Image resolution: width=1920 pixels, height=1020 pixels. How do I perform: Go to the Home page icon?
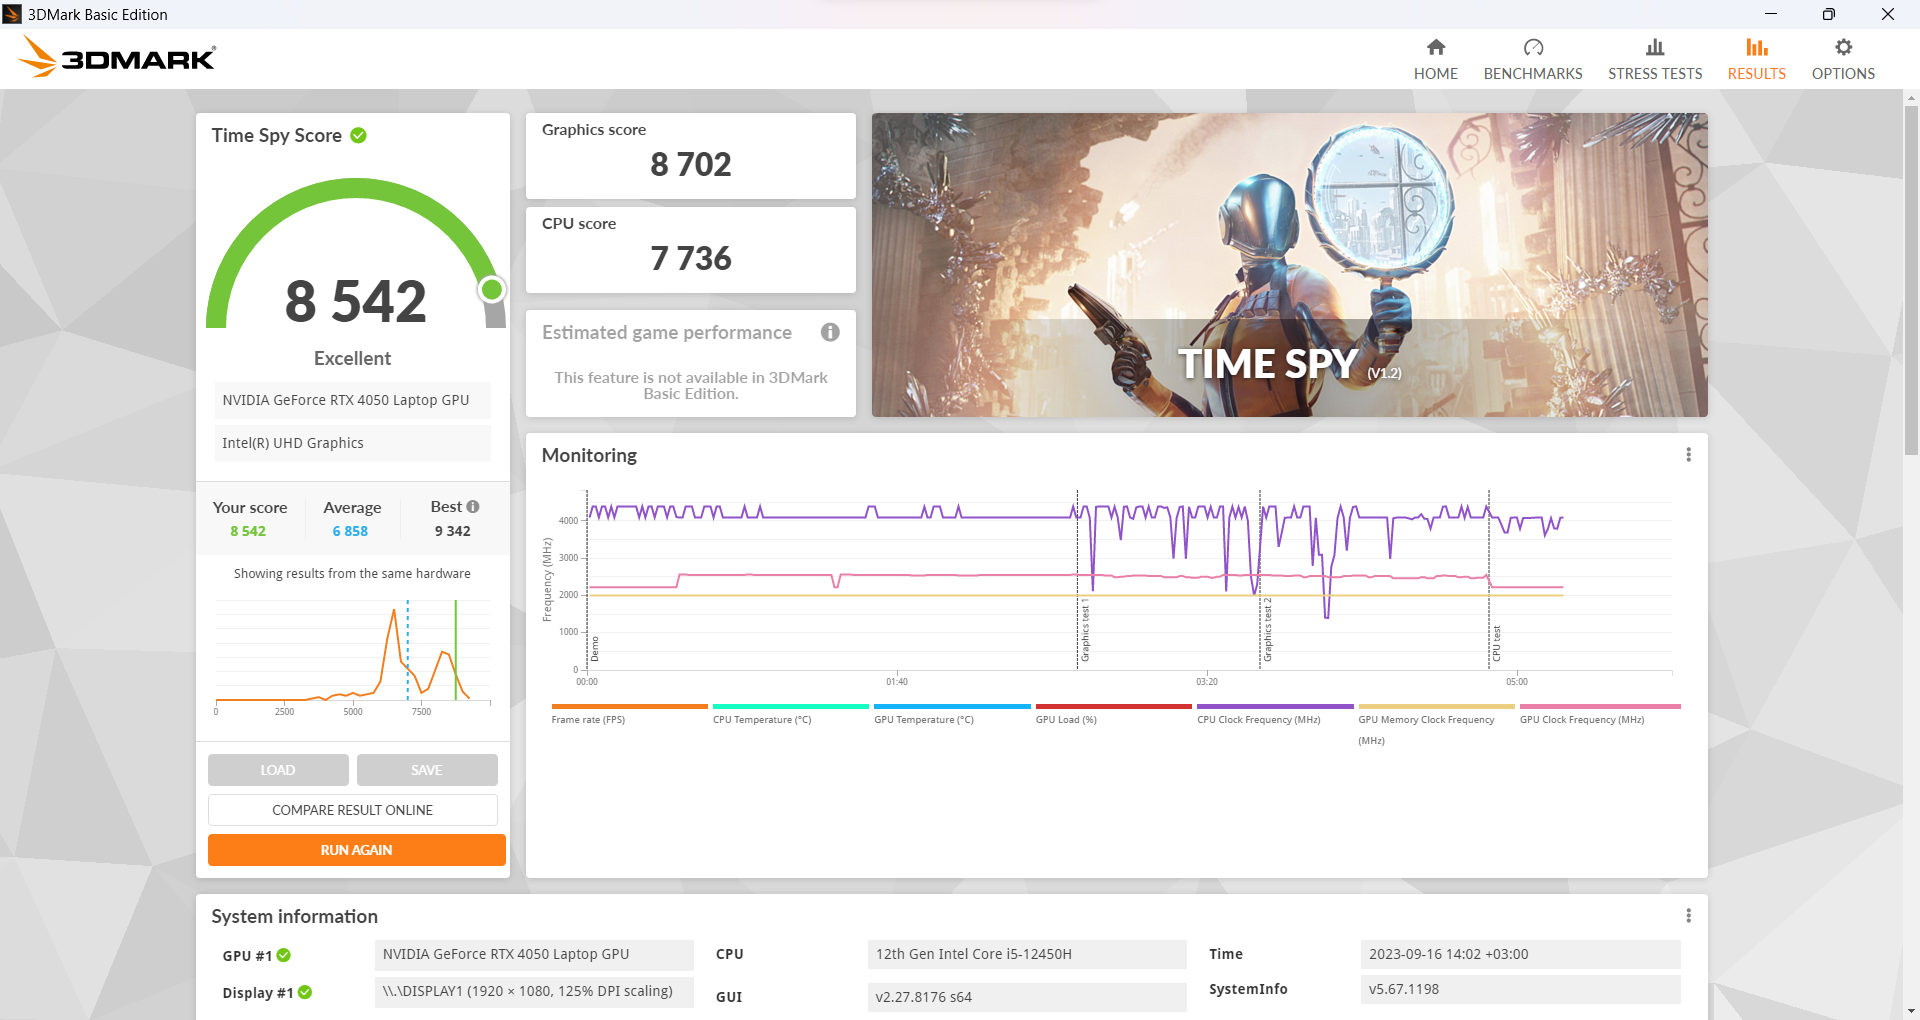click(1435, 47)
